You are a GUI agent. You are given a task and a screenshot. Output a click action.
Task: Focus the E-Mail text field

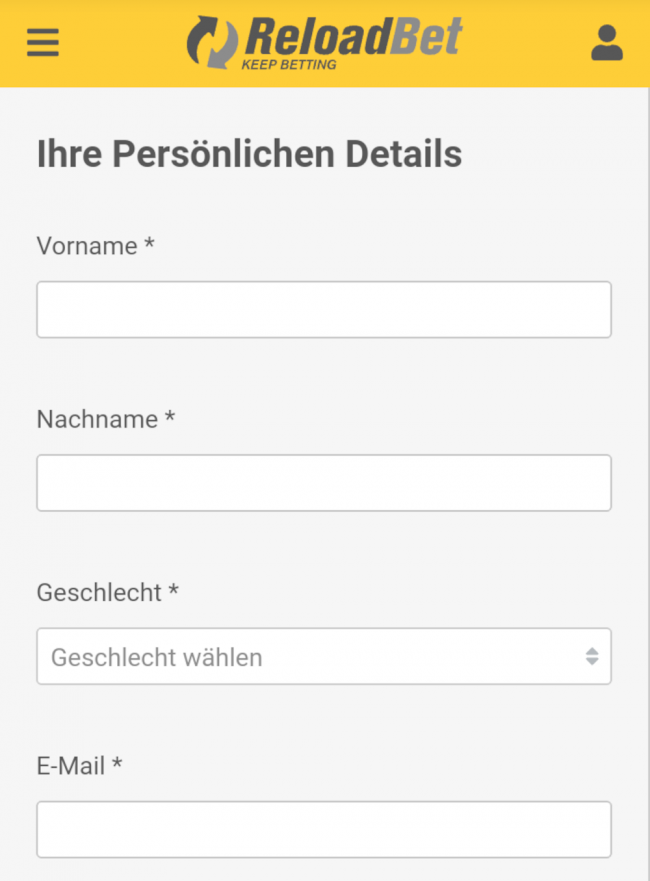point(324,829)
